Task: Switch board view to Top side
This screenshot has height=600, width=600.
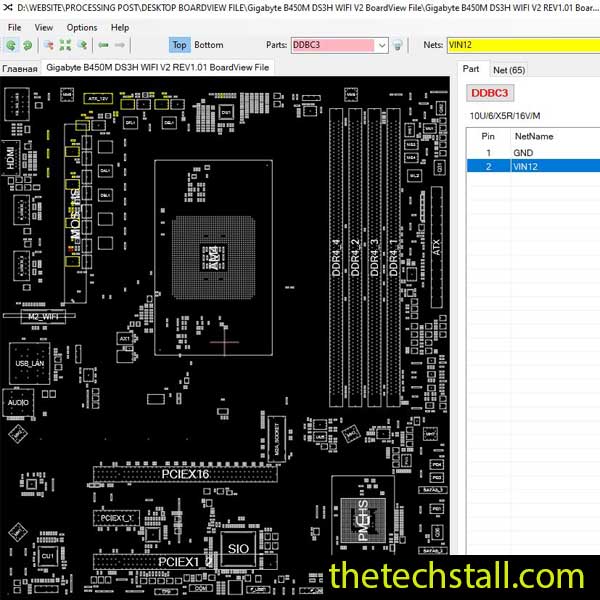Action: pos(179,45)
